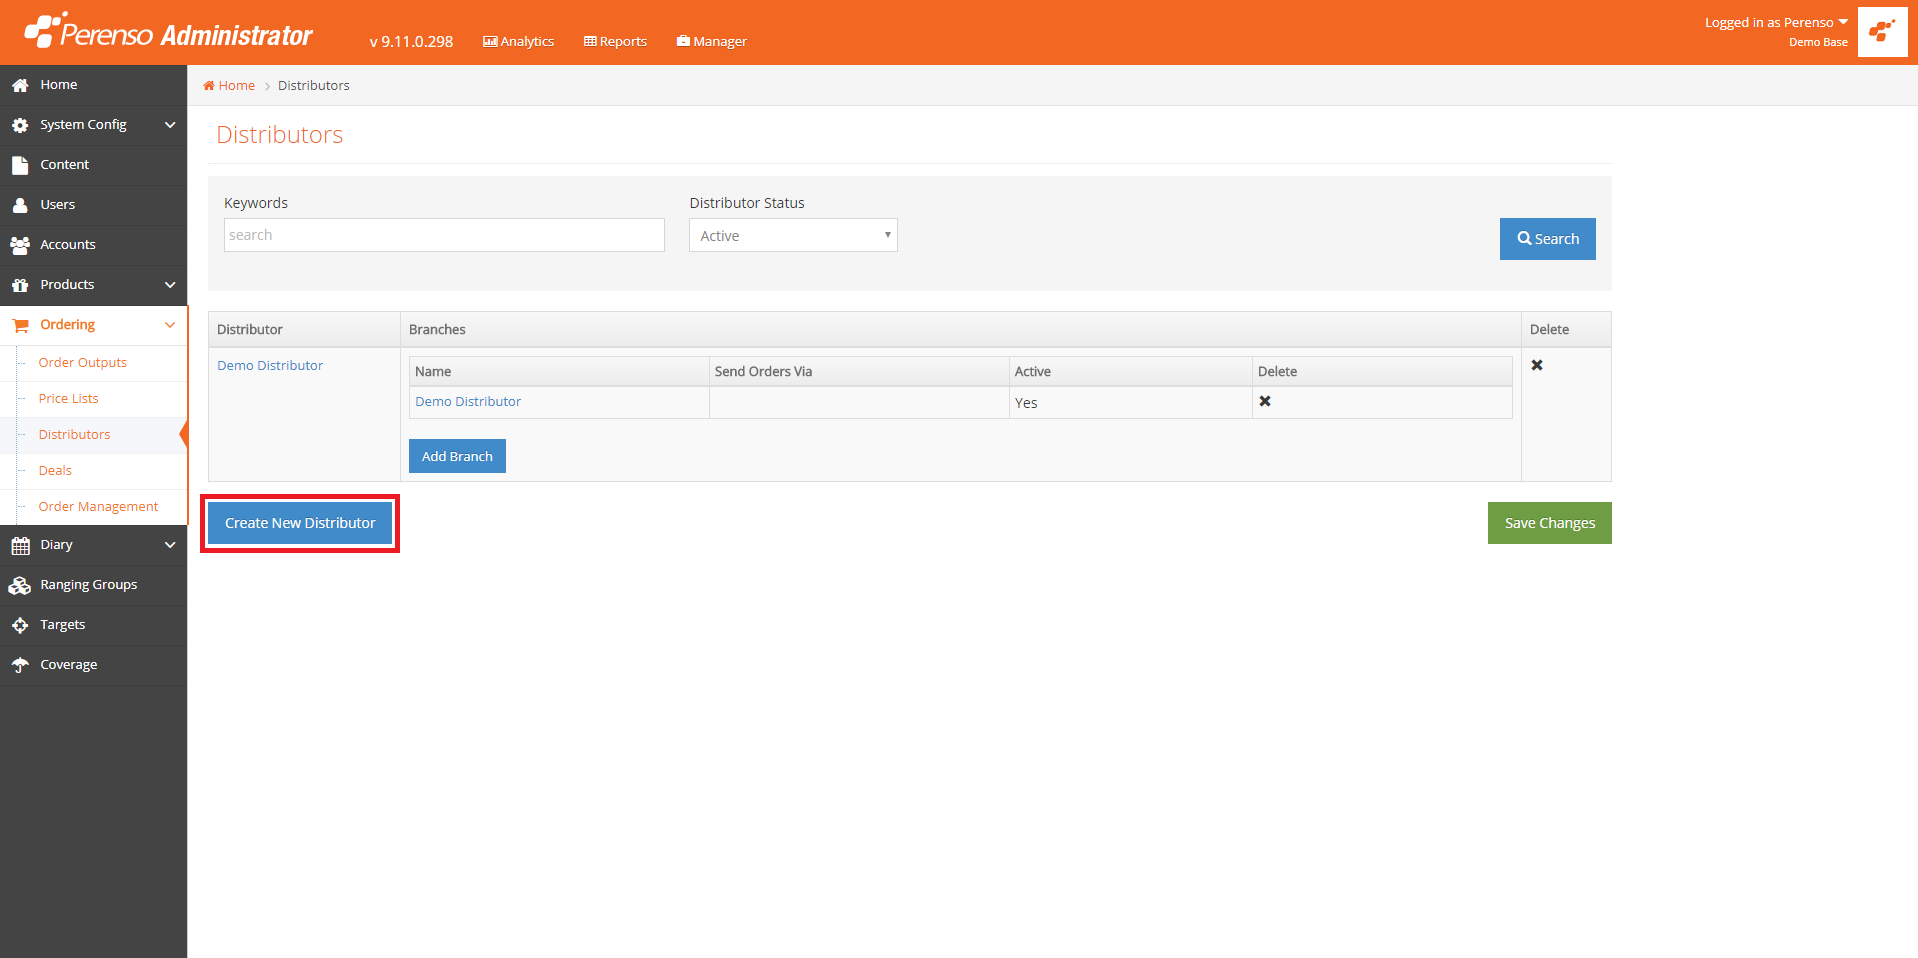Open Order Management submenu item
The width and height of the screenshot is (1918, 958).
point(99,507)
